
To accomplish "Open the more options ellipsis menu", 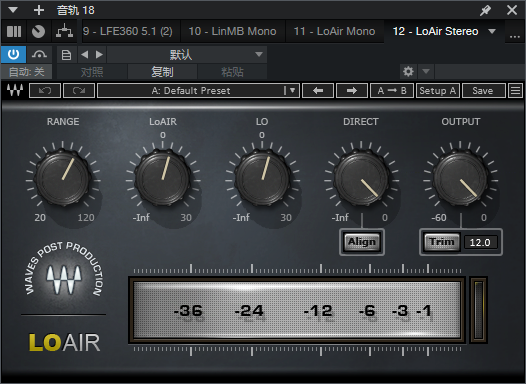I will [x=515, y=36].
